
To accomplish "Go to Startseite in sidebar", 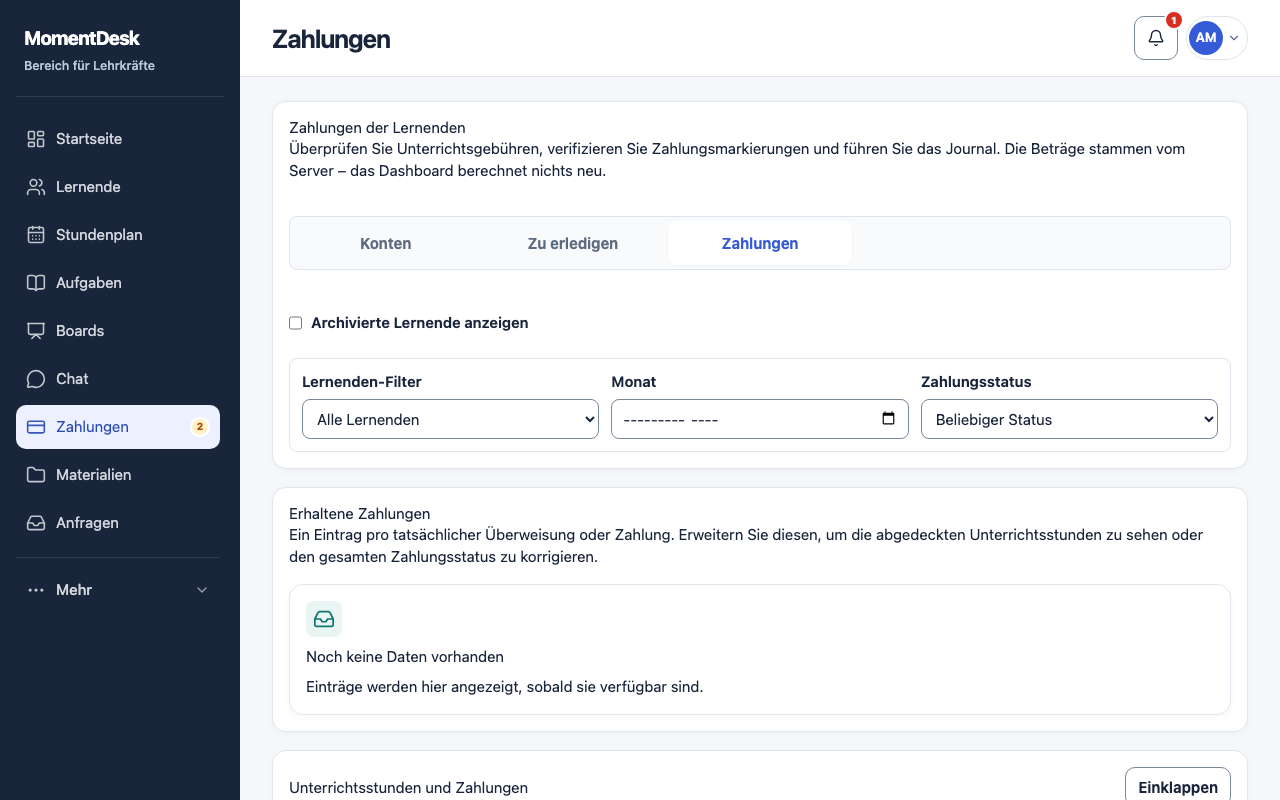I will (118, 139).
